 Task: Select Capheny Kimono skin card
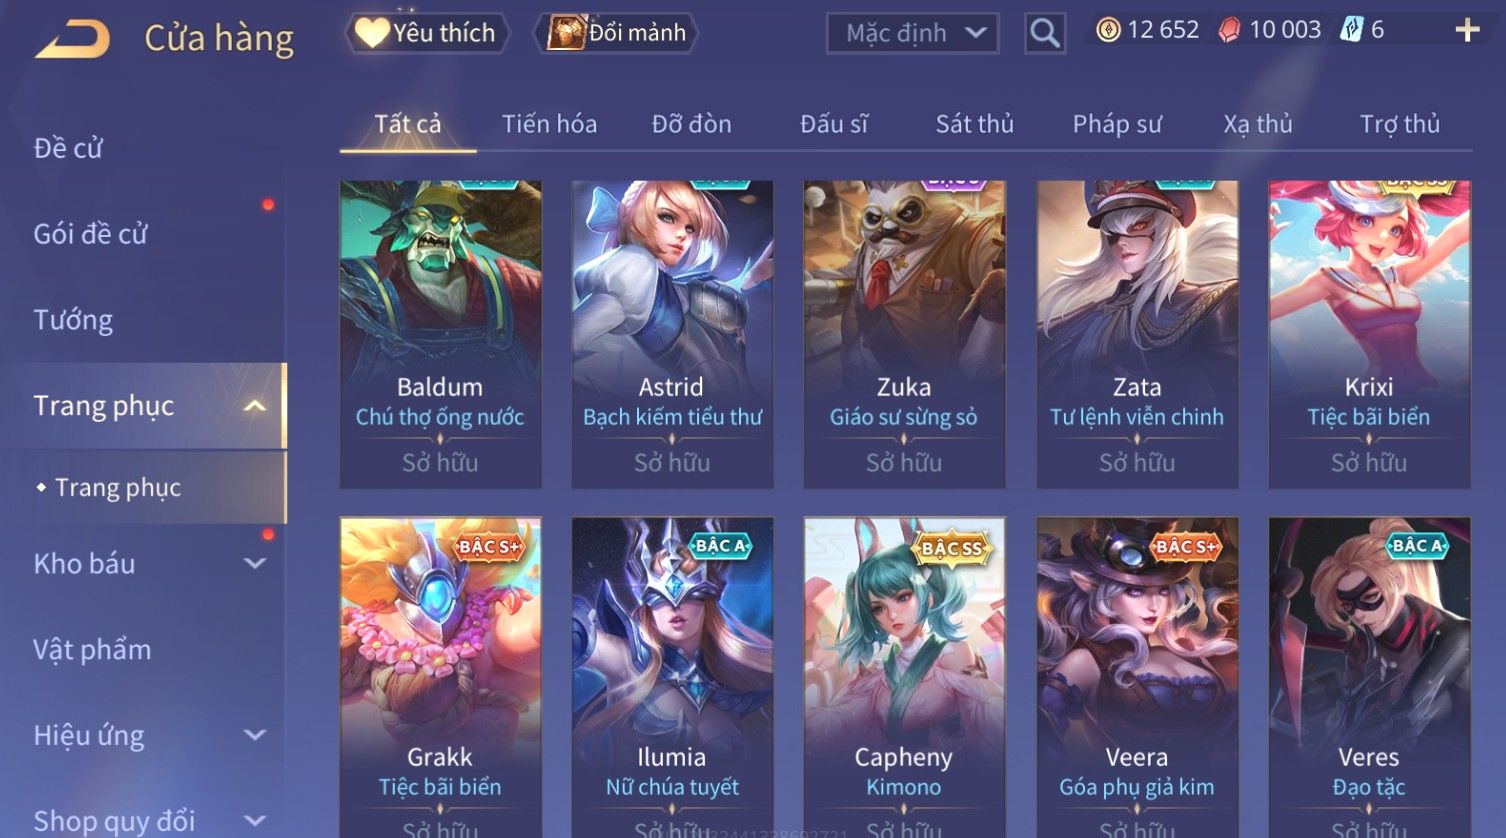pos(904,677)
